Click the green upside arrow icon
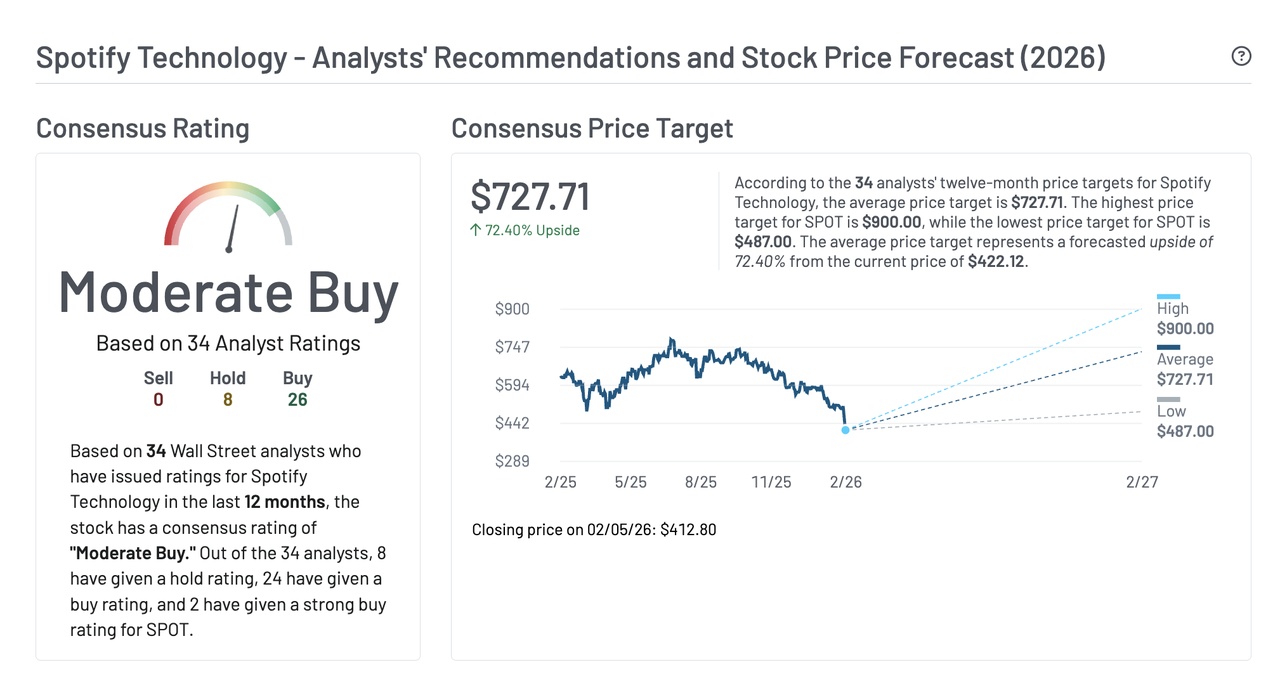 click(x=476, y=230)
